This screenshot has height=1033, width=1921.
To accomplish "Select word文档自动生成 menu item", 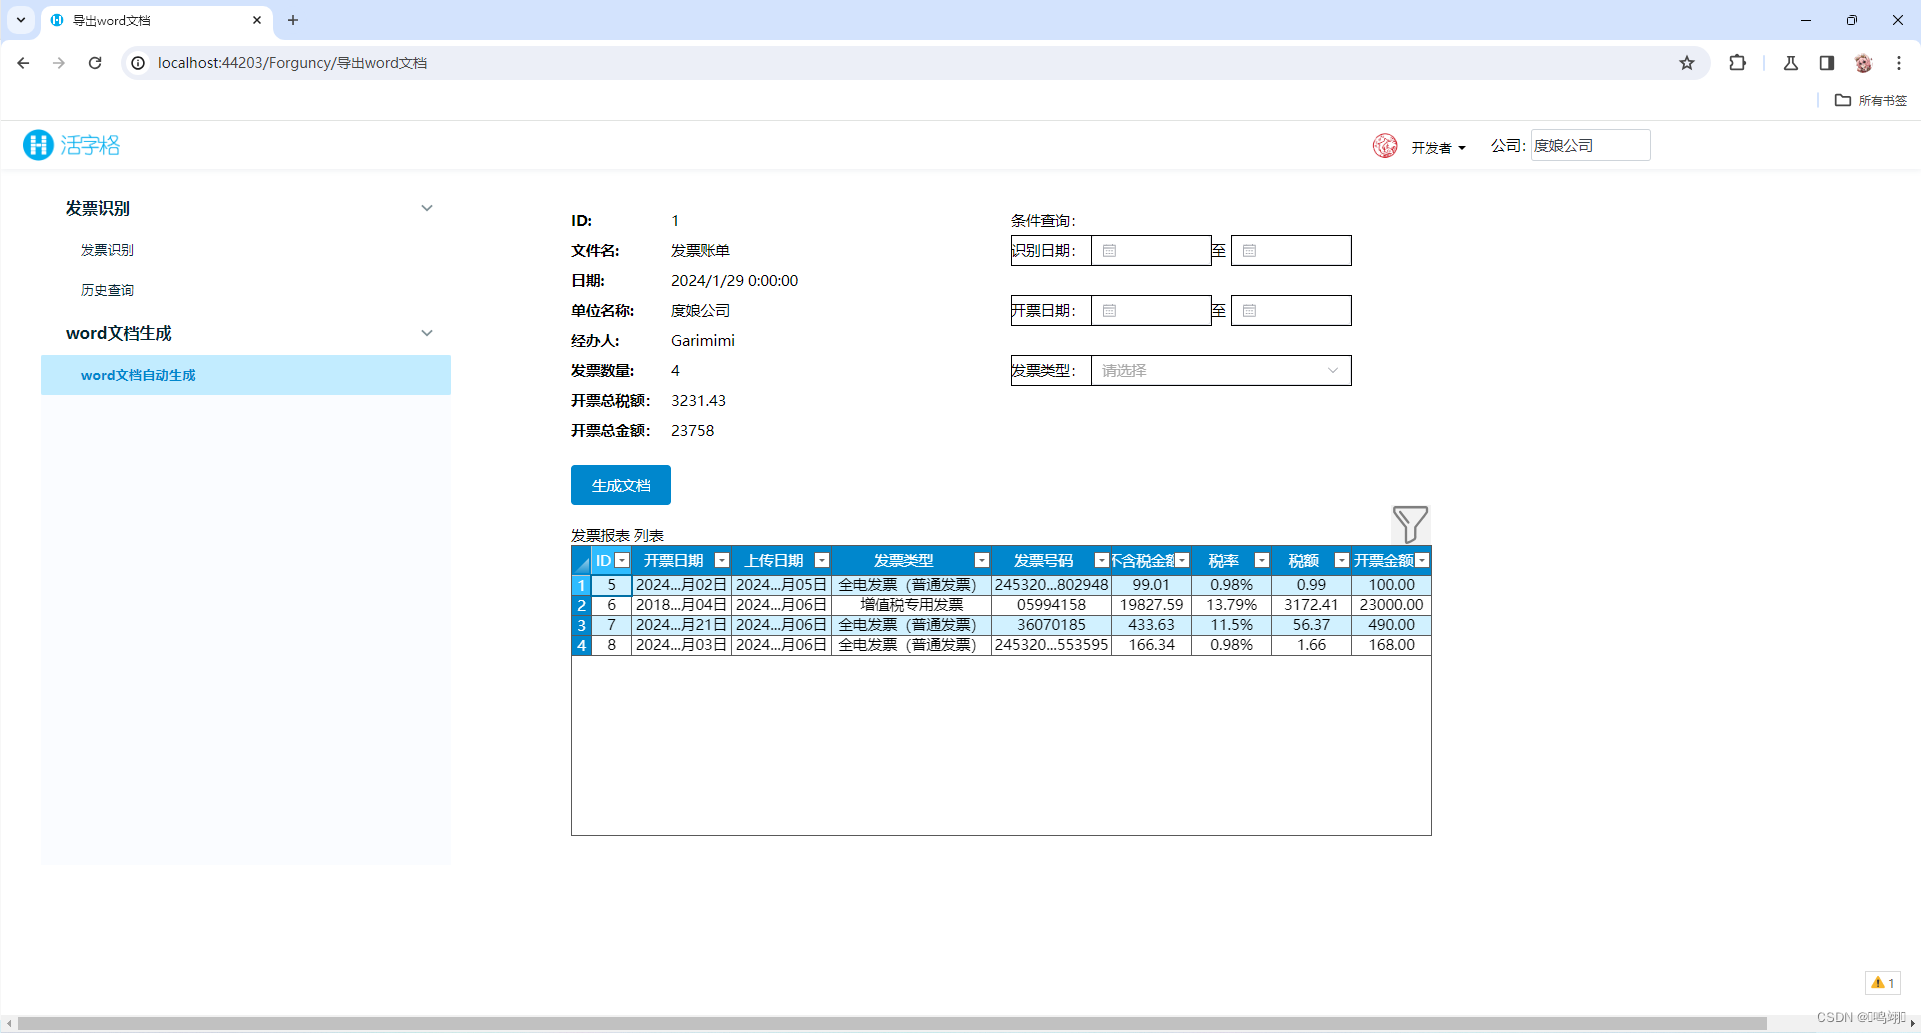I will pyautogui.click(x=246, y=375).
